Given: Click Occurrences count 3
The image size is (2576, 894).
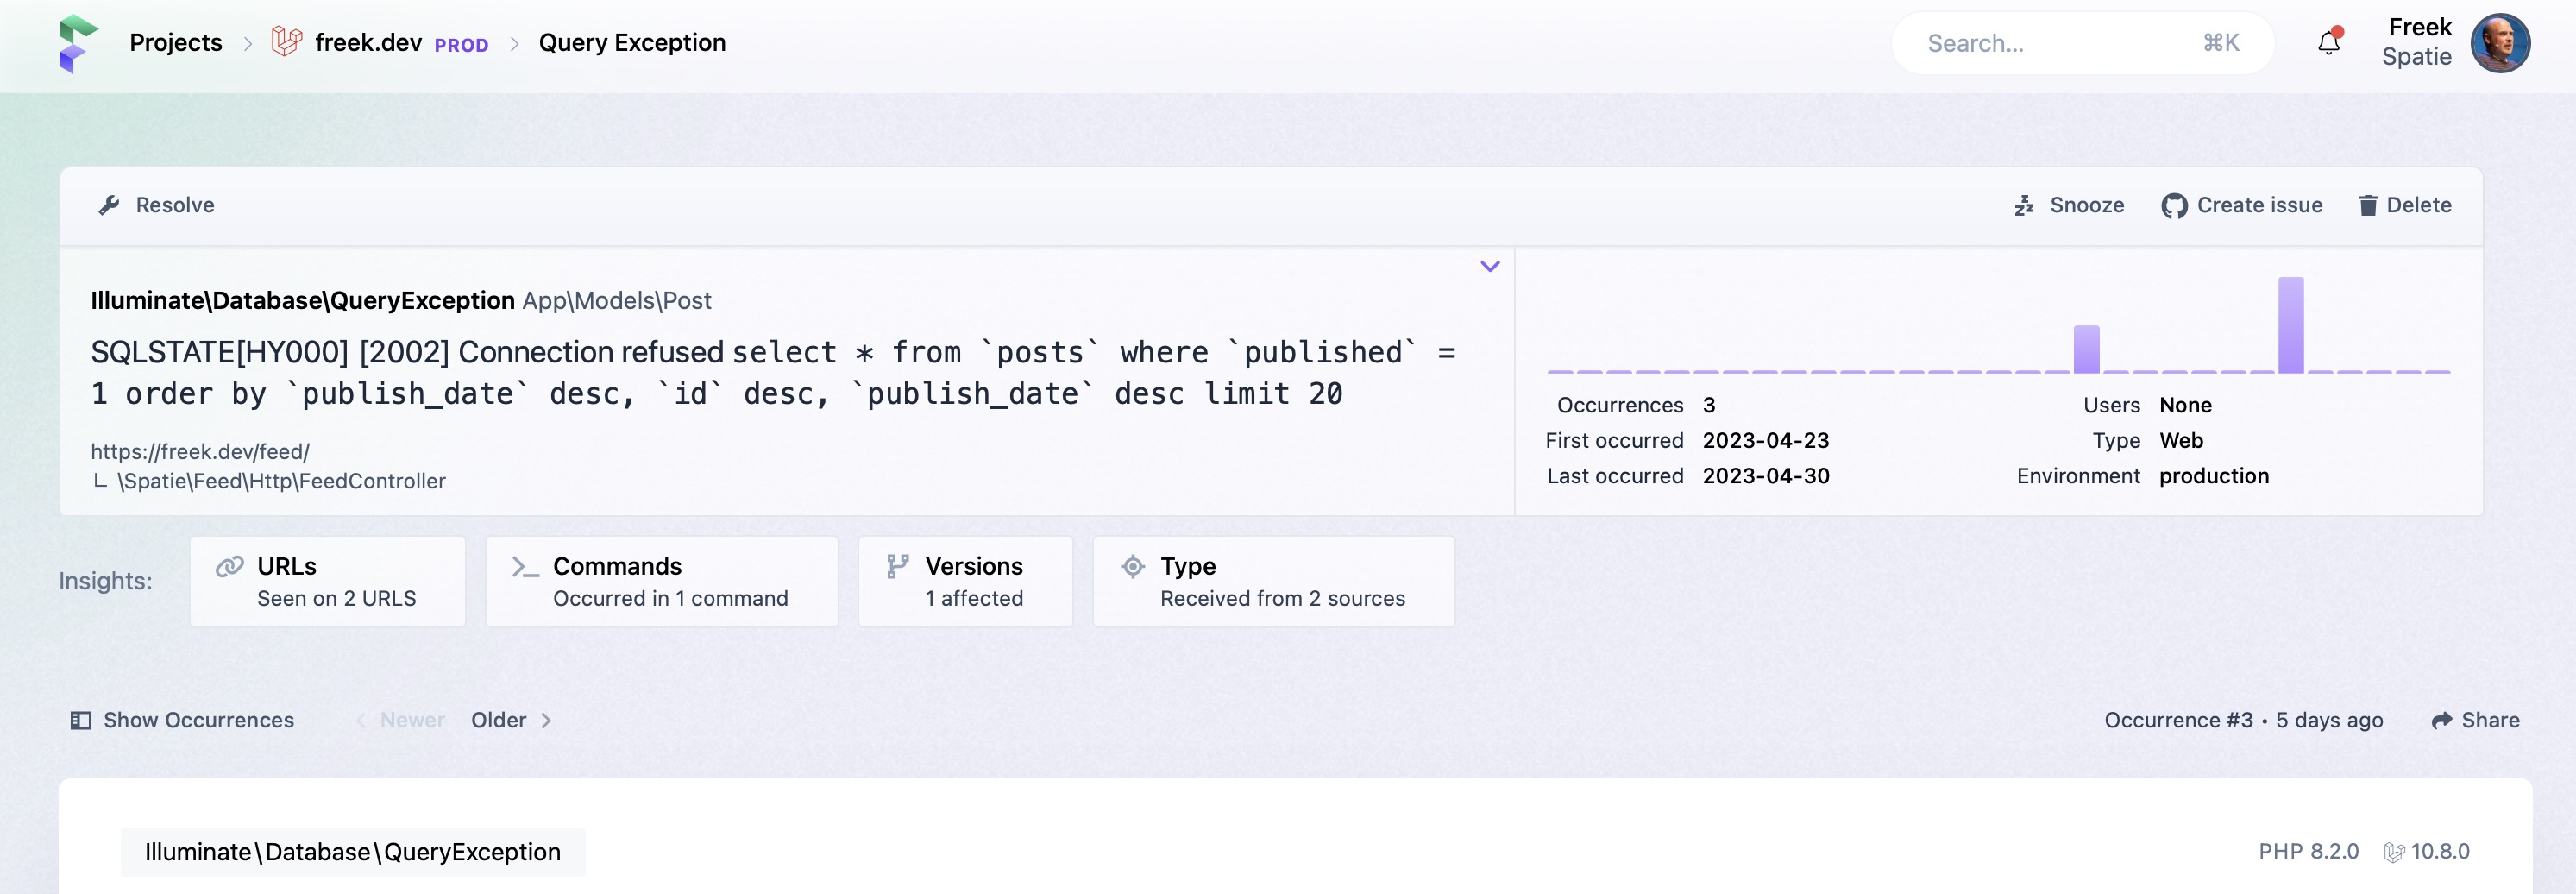Looking at the screenshot, I should pos(1709,405).
